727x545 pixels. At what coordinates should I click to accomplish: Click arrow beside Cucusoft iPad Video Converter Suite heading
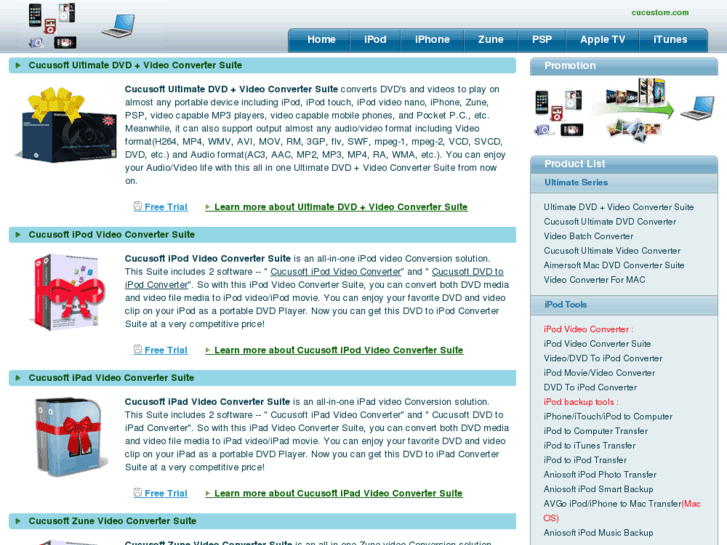coord(18,378)
